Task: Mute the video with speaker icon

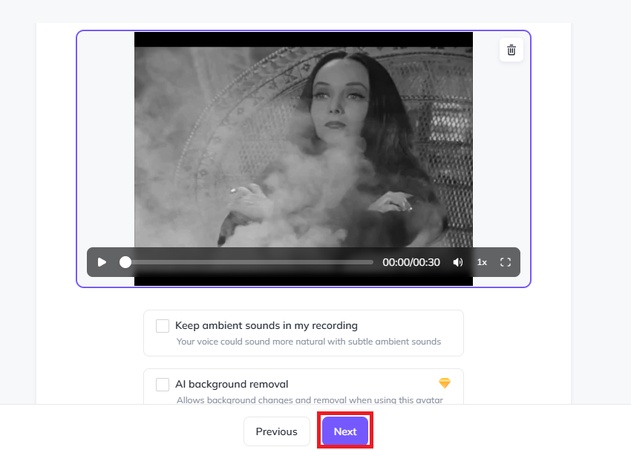Action: (458, 262)
